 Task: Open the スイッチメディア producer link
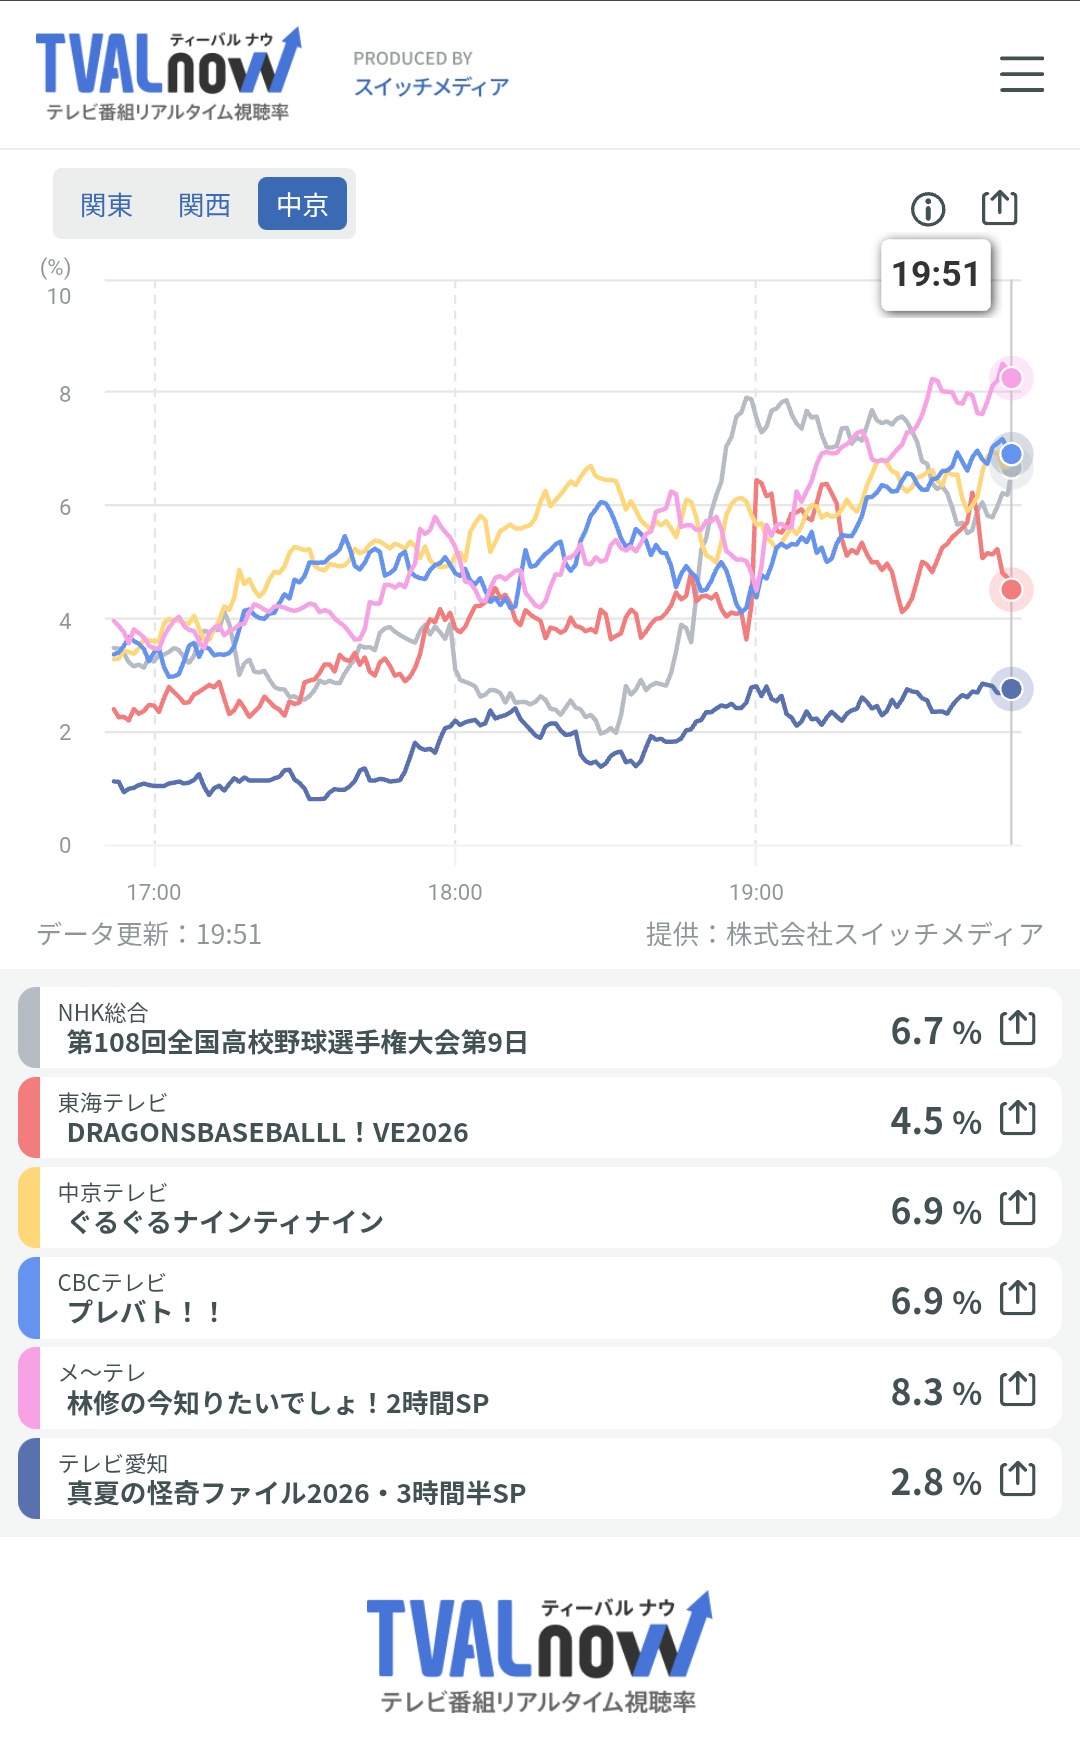coord(431,87)
